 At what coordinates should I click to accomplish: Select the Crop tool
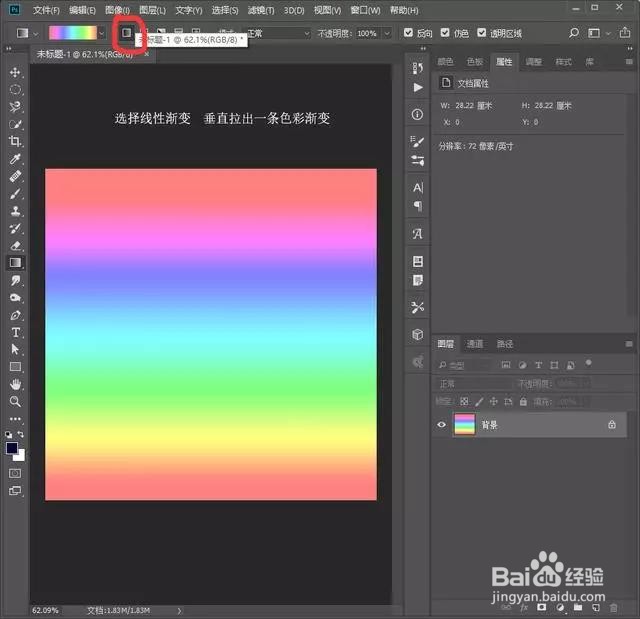pyautogui.click(x=15, y=141)
